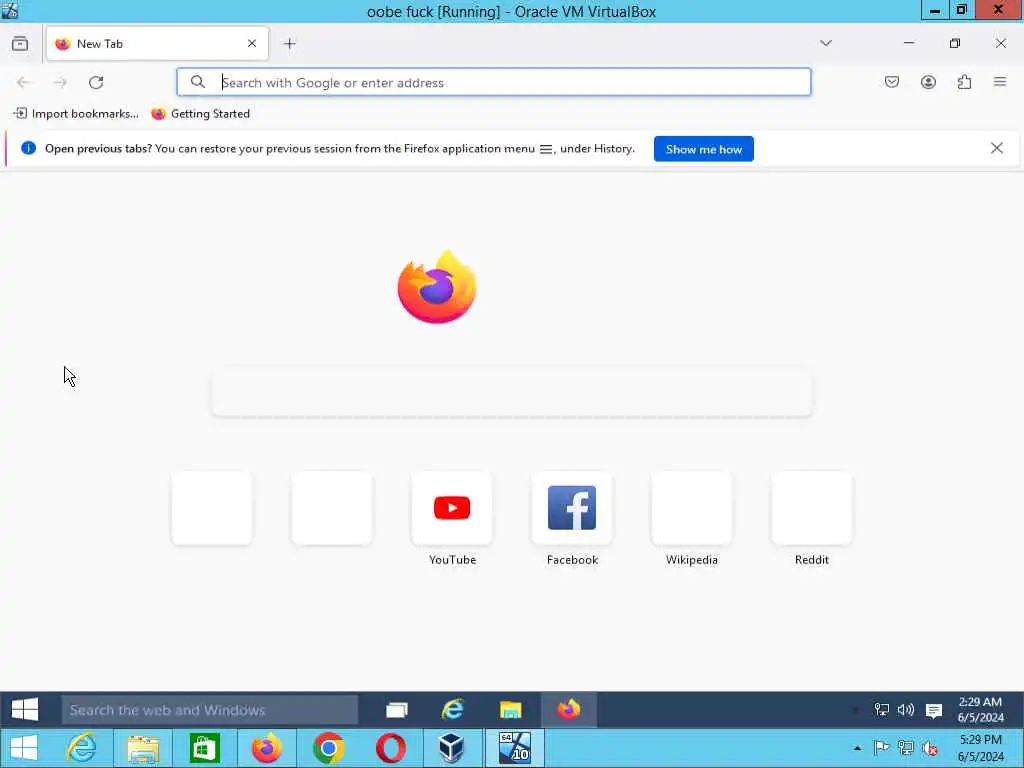Go back one page
Image resolution: width=1024 pixels, height=768 pixels.
[x=24, y=82]
